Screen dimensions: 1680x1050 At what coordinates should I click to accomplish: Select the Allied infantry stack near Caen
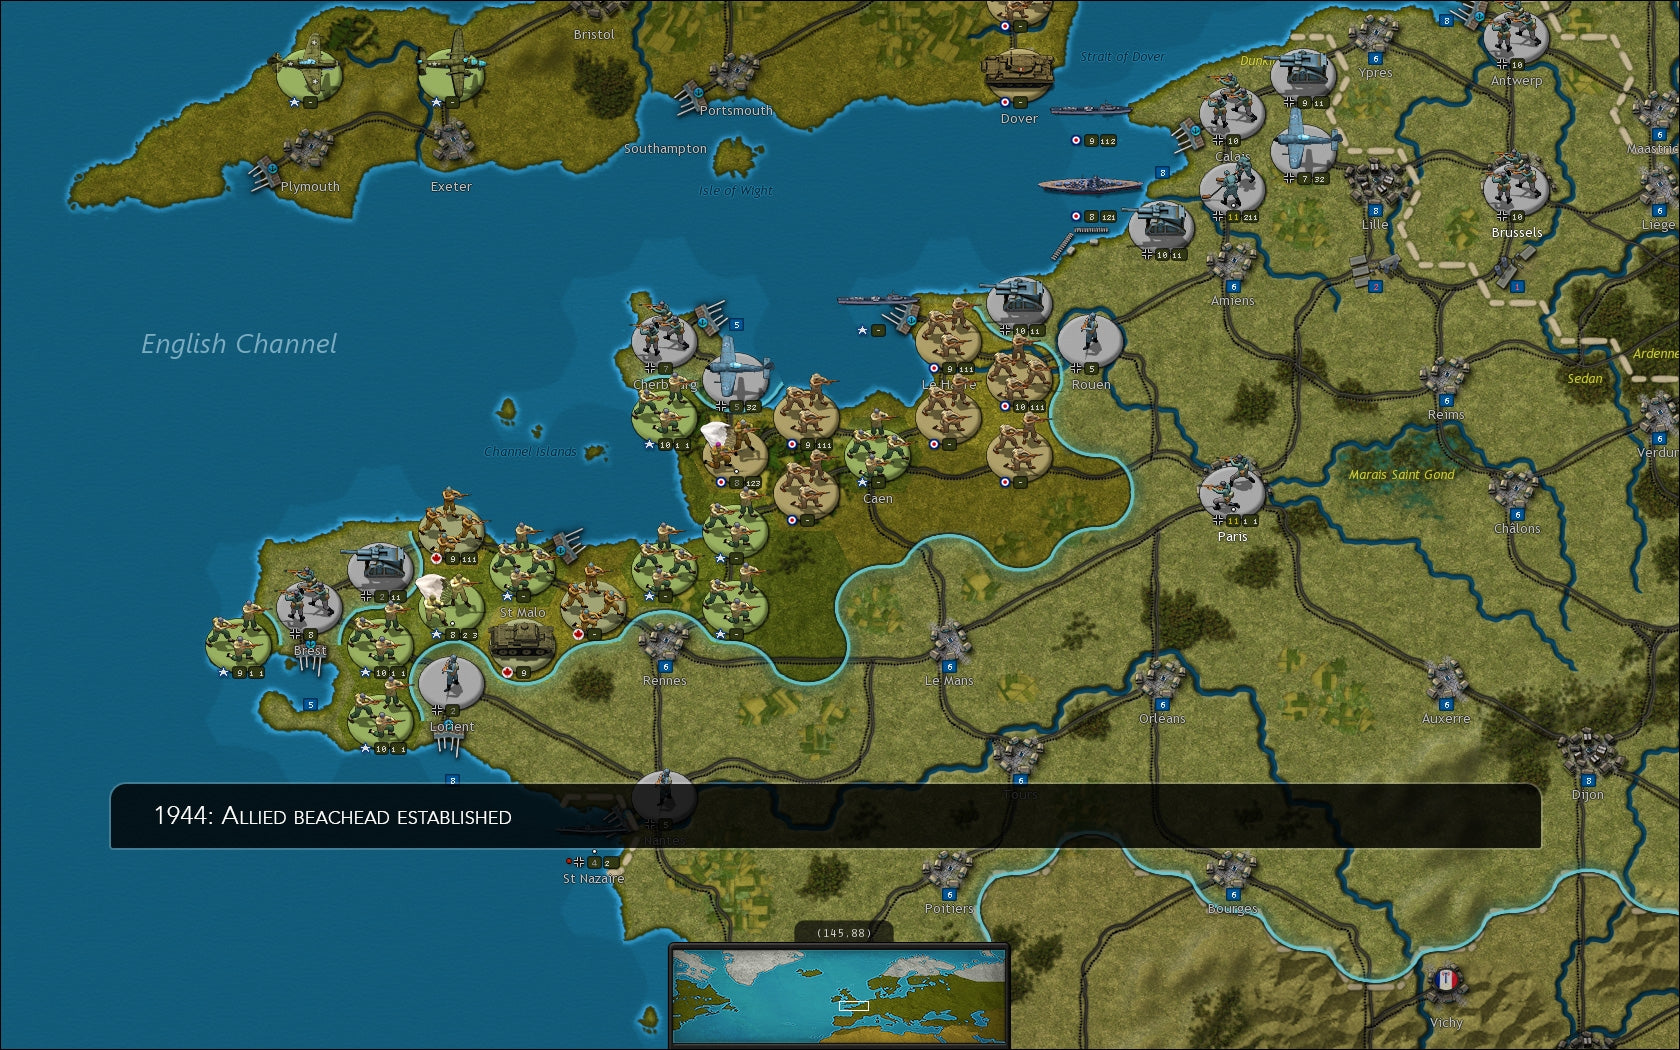pyautogui.click(x=878, y=450)
